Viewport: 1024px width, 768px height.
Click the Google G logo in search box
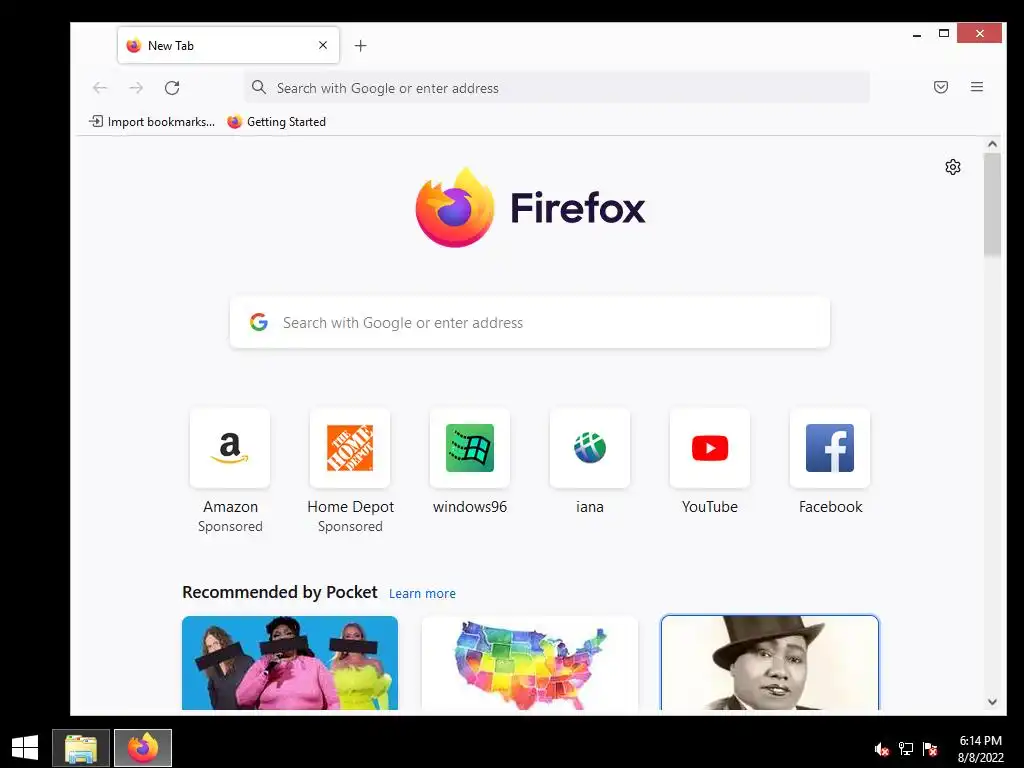tap(259, 322)
